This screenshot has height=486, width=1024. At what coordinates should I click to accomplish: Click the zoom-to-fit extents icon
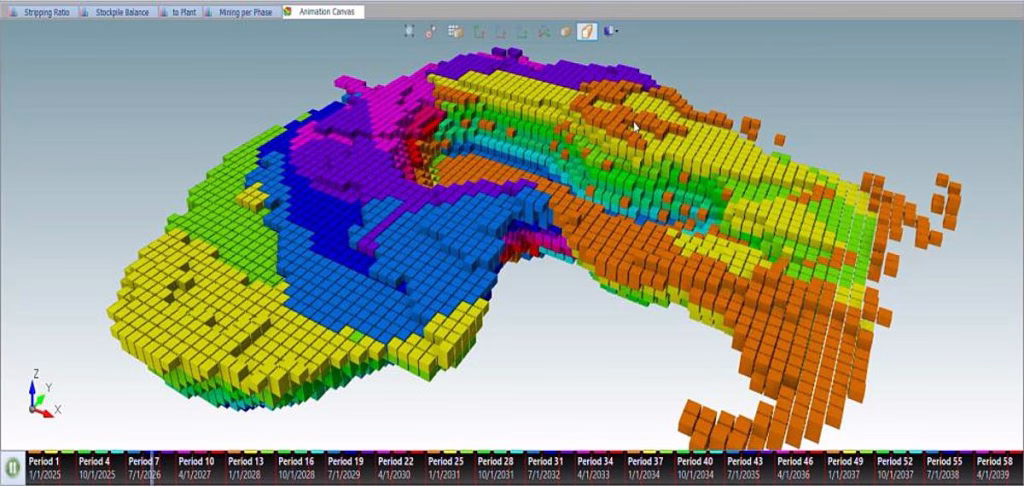pyautogui.click(x=409, y=31)
